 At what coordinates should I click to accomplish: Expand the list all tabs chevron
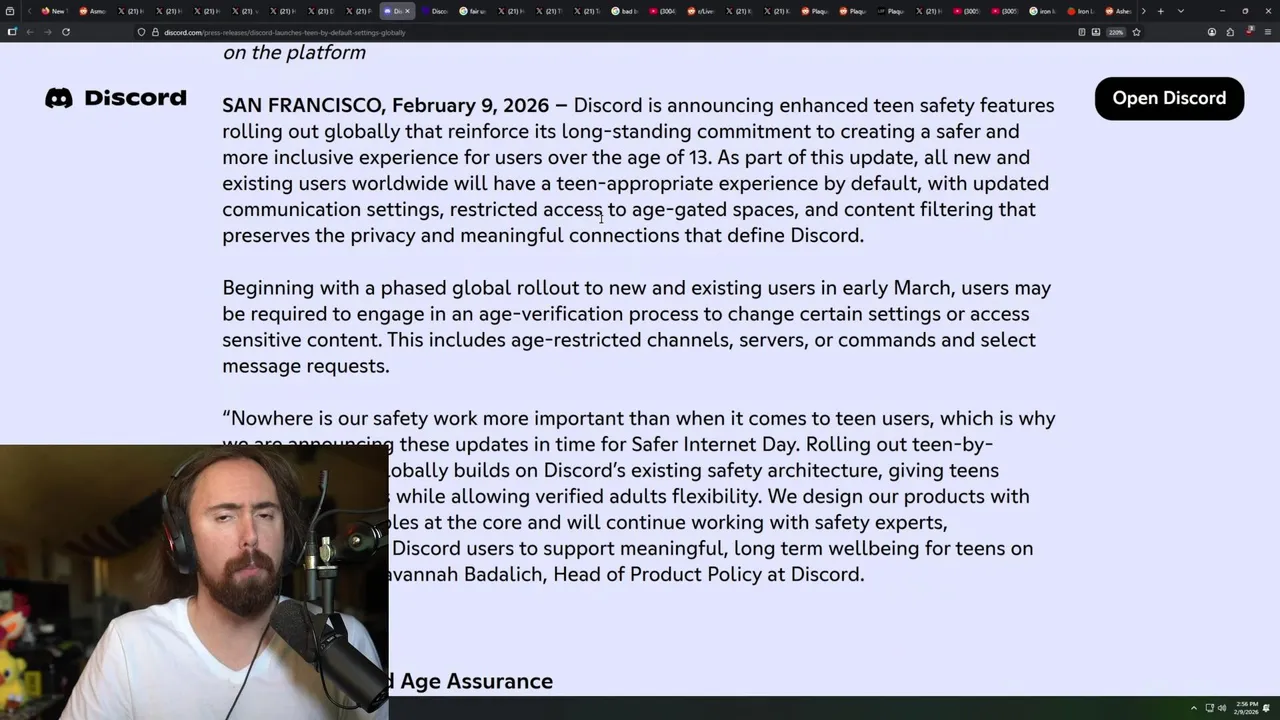1180,11
